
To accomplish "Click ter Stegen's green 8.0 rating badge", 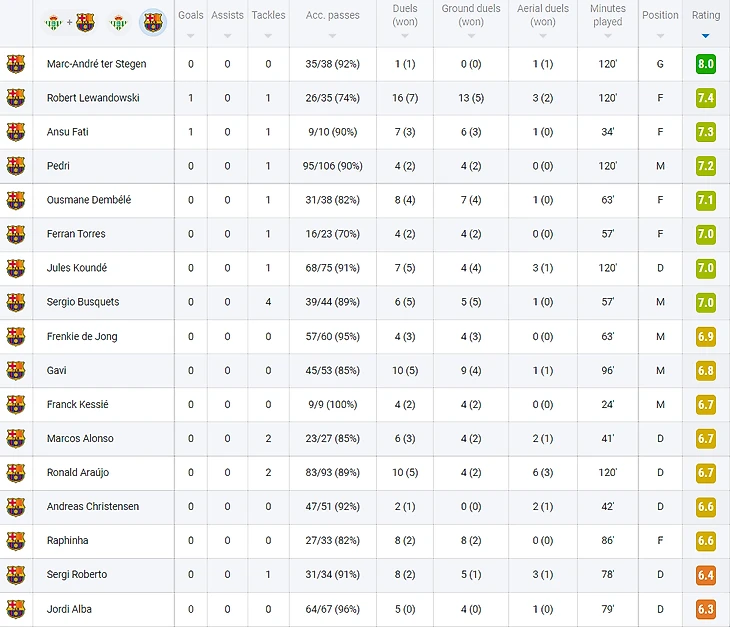I will [x=705, y=64].
